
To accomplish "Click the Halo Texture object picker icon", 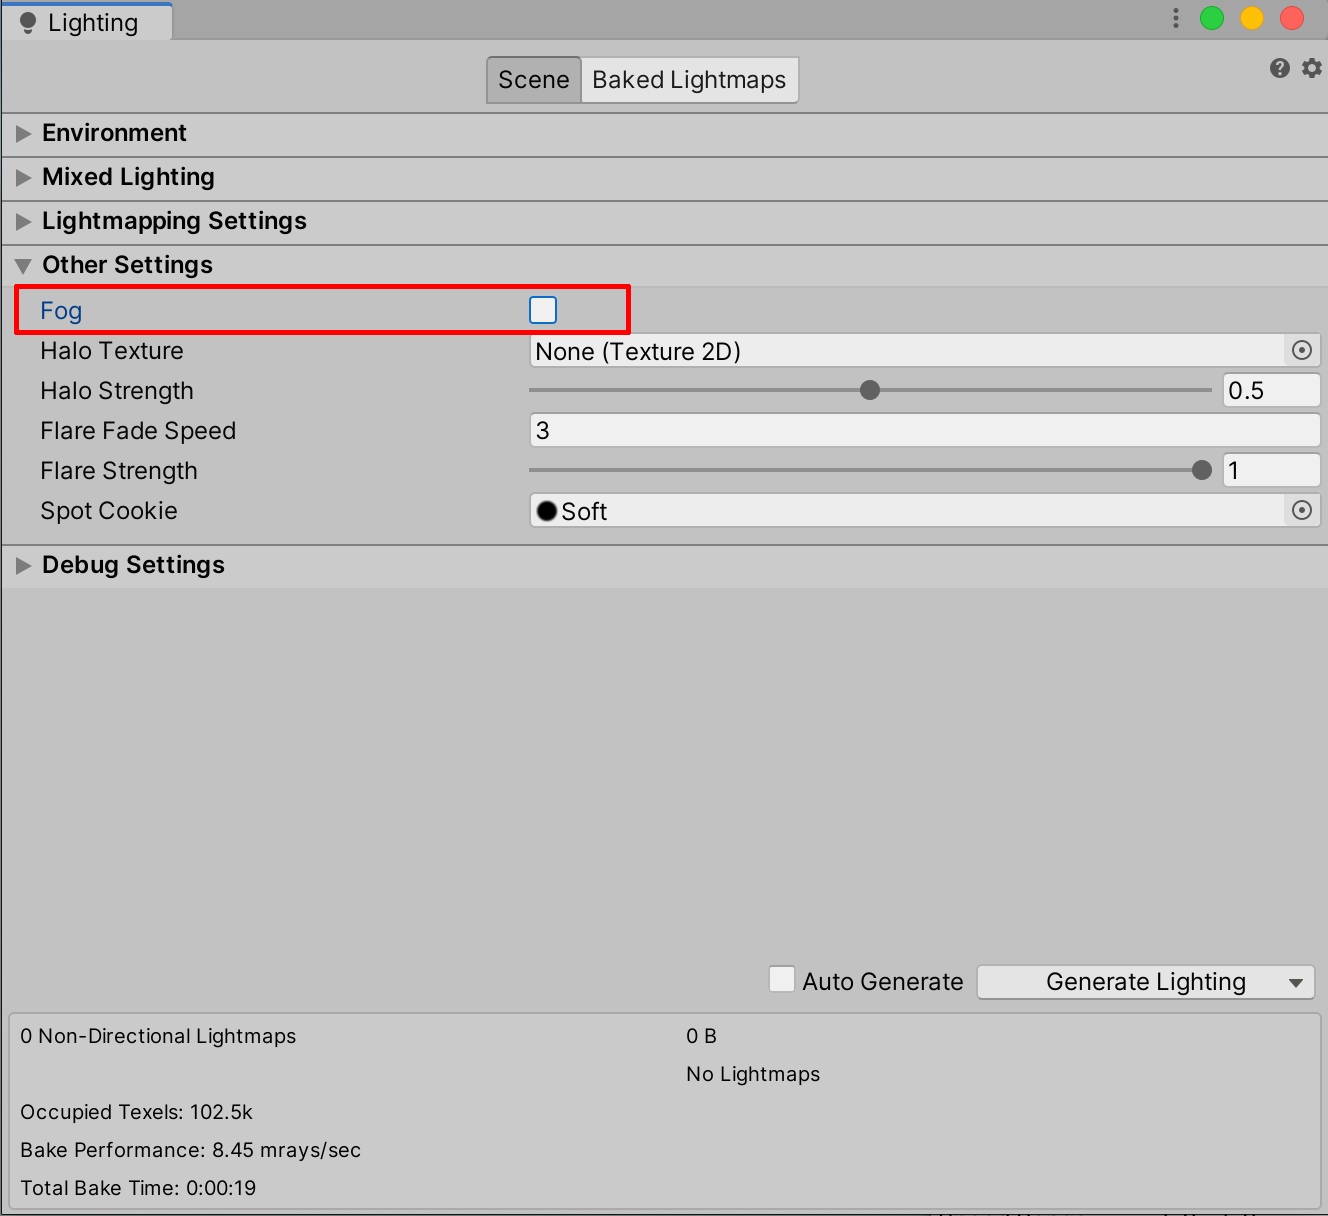I will (x=1301, y=350).
